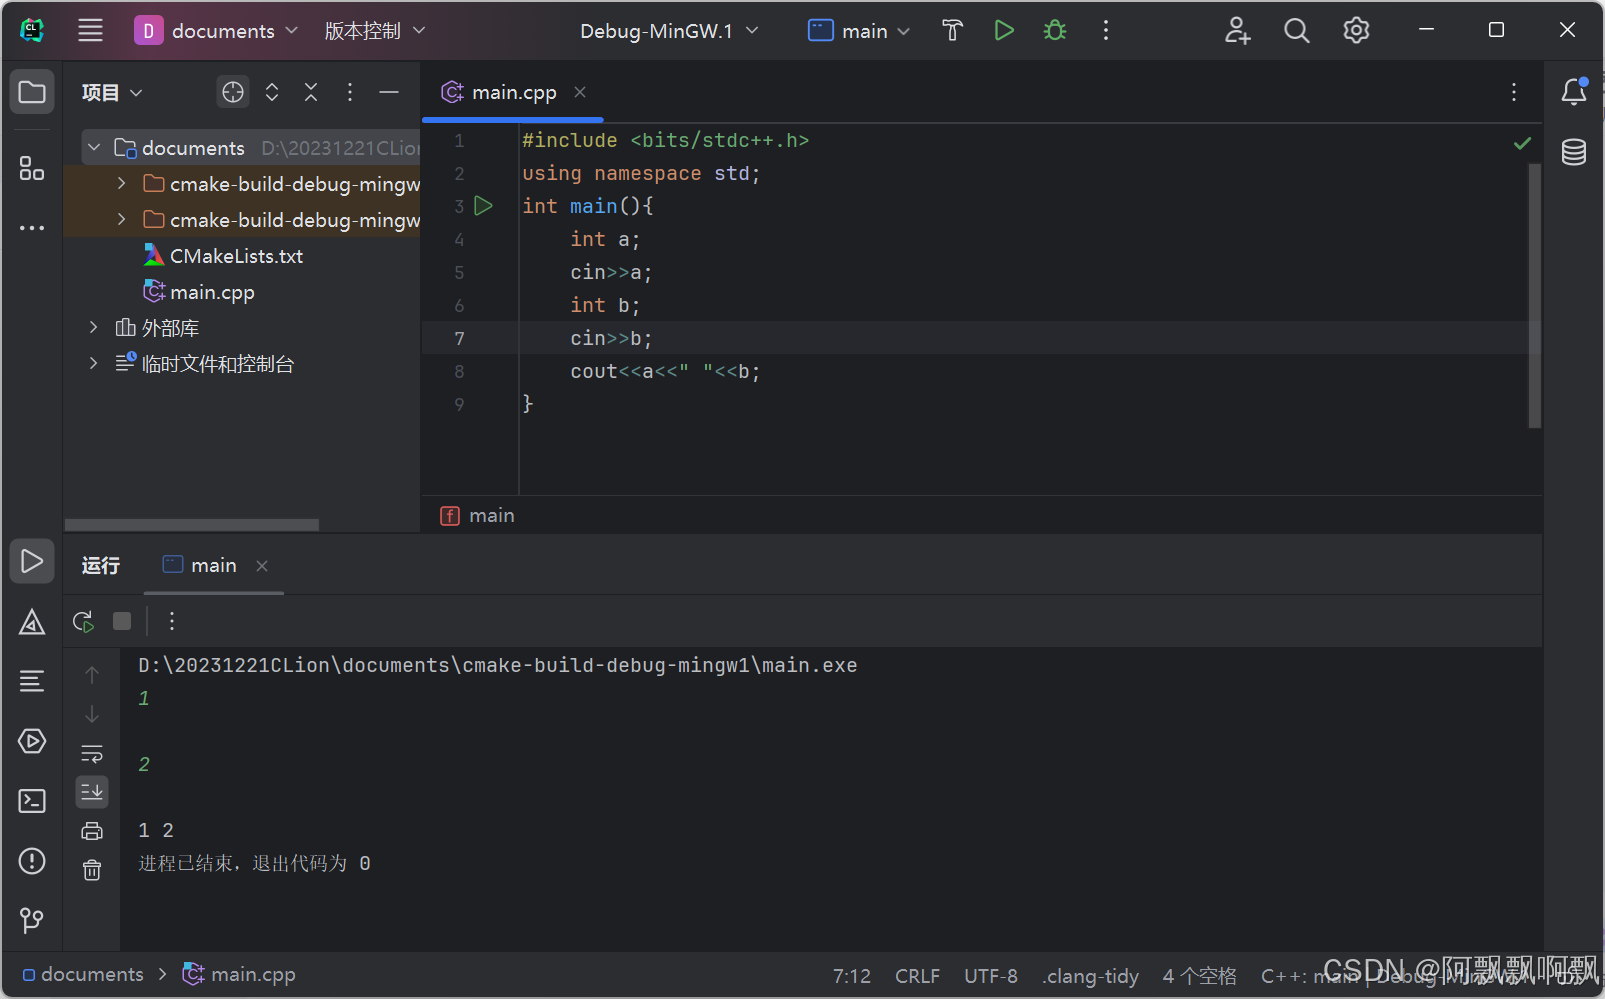Rerun main with circular arrow icon

click(x=83, y=620)
